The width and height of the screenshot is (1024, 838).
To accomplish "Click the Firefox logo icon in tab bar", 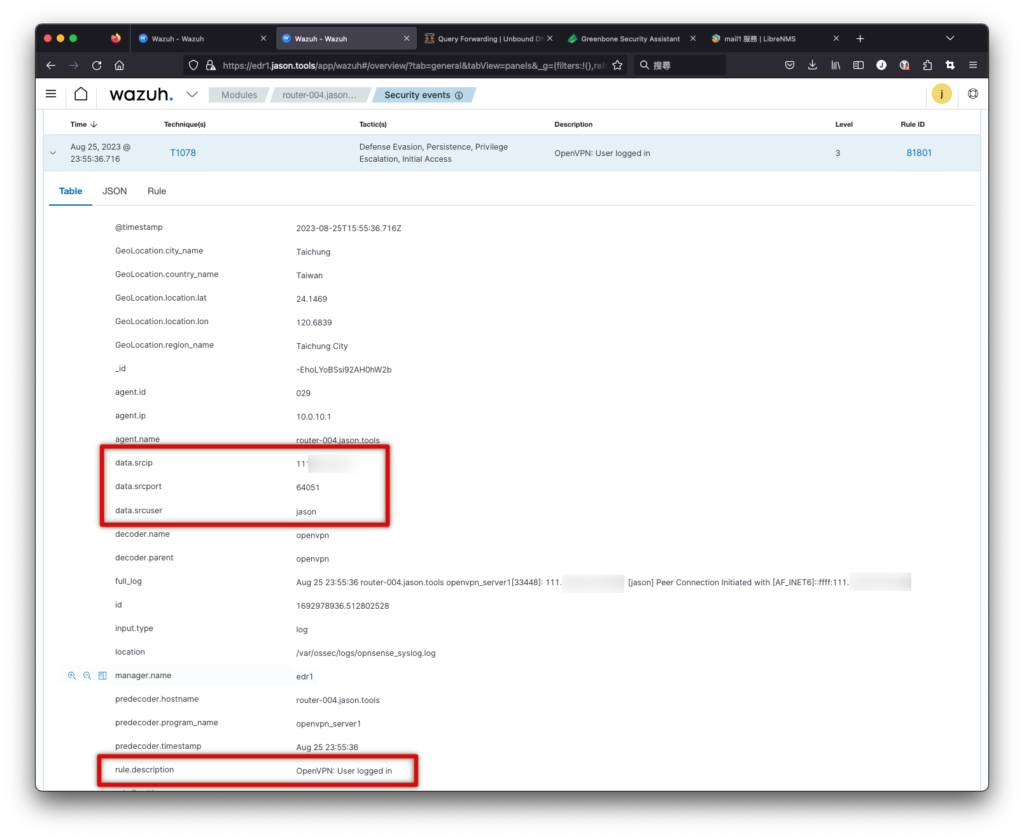I will click(x=116, y=39).
